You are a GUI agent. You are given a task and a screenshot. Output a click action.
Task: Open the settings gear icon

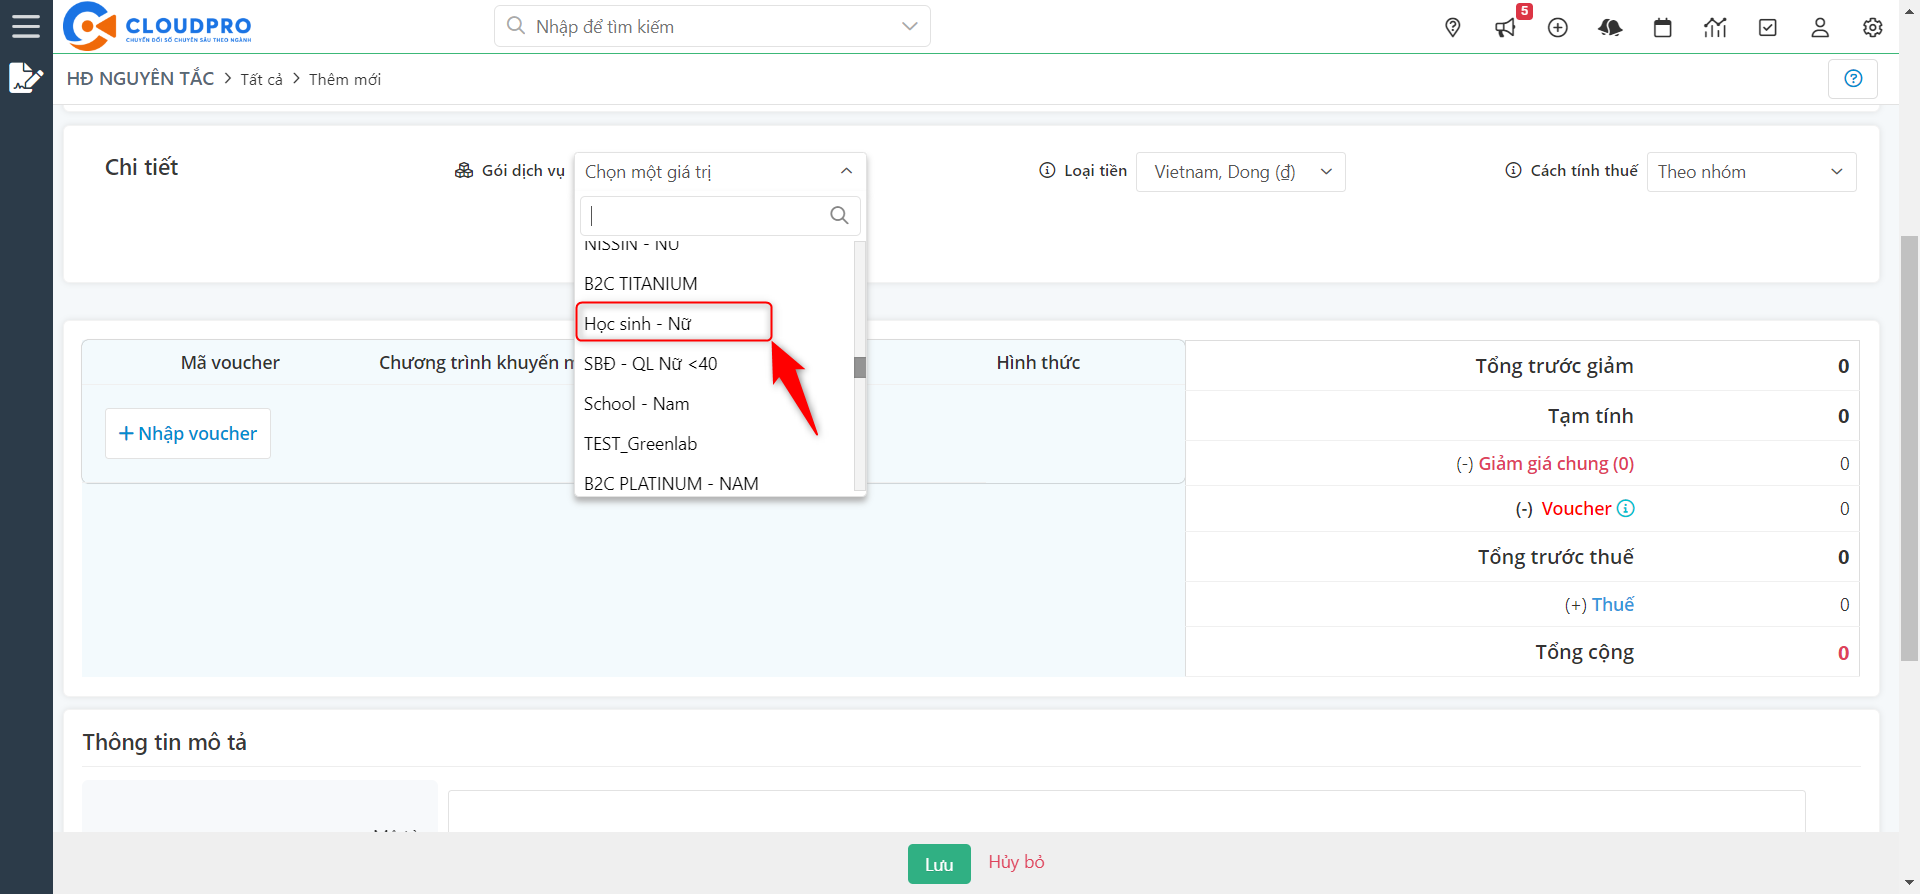[1873, 27]
